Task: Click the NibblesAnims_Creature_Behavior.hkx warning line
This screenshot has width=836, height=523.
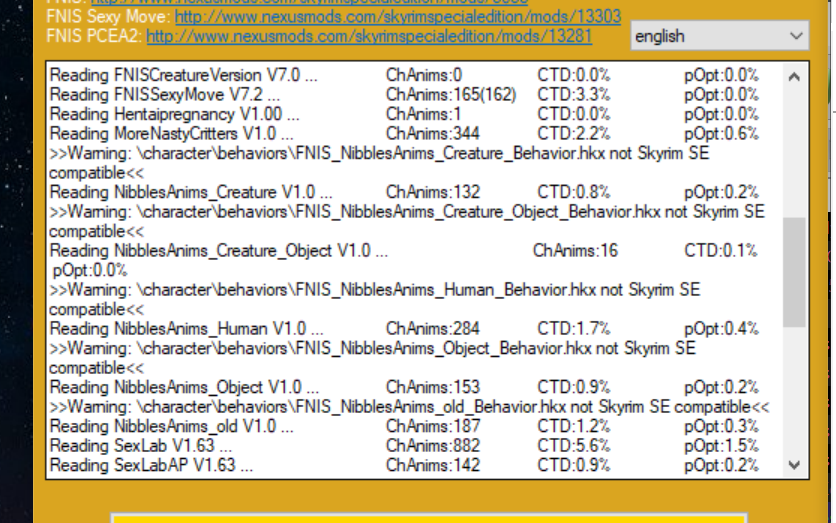Action: [379, 163]
